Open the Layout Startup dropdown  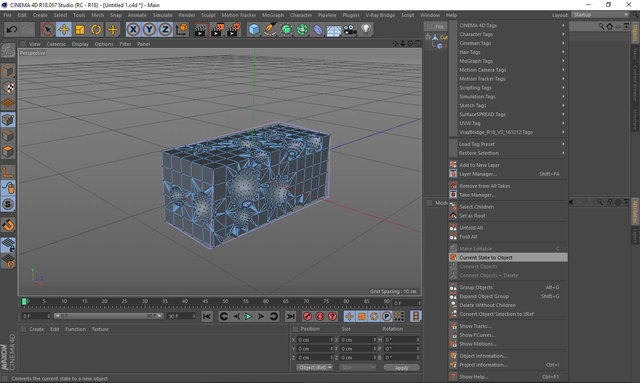[x=600, y=15]
